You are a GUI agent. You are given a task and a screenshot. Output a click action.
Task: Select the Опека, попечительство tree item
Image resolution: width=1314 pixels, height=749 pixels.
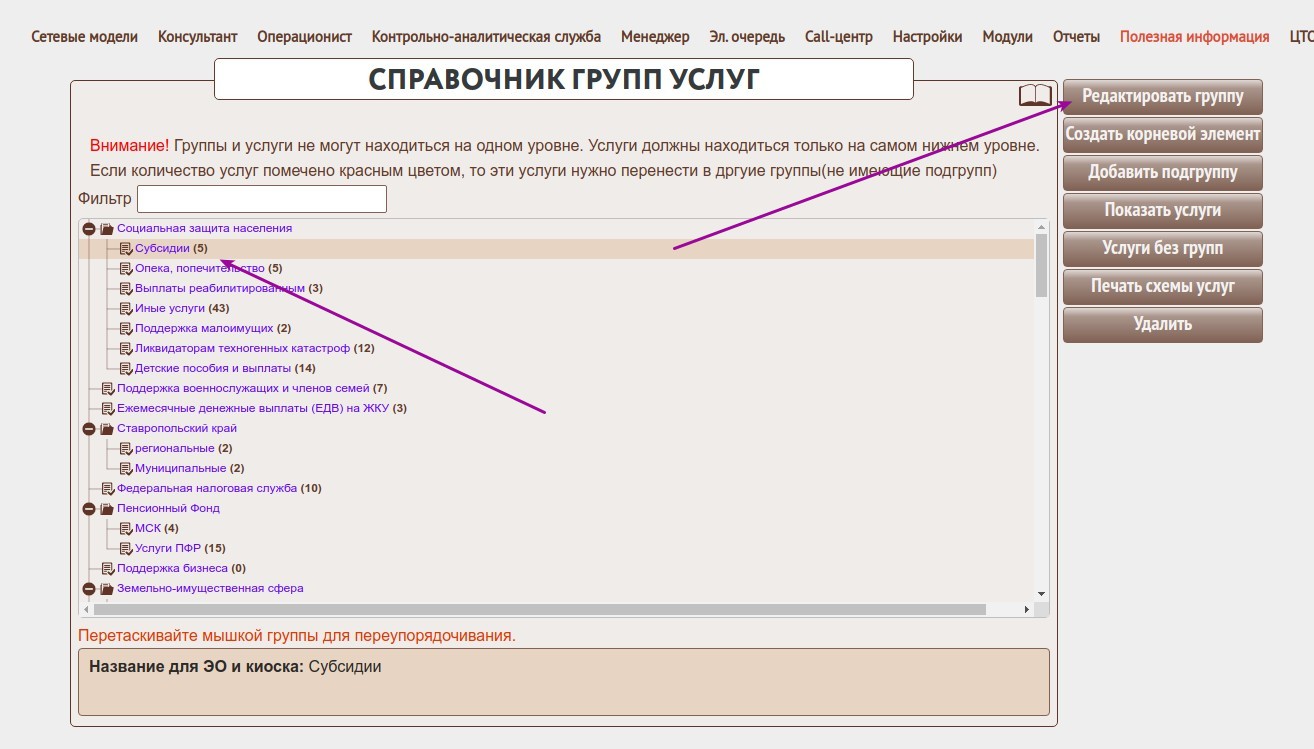click(199, 268)
